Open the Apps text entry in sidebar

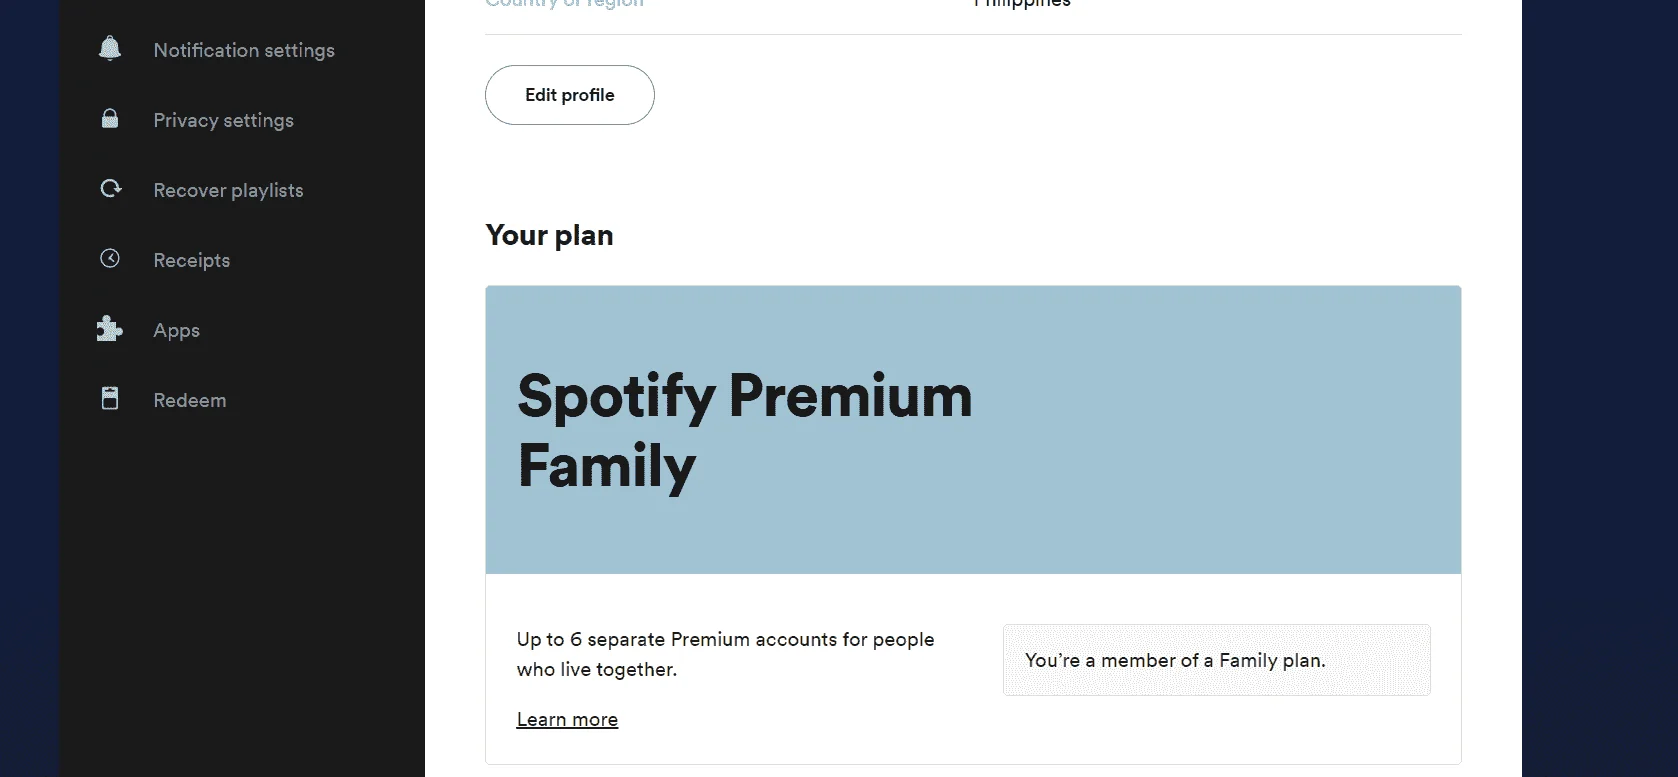(176, 330)
